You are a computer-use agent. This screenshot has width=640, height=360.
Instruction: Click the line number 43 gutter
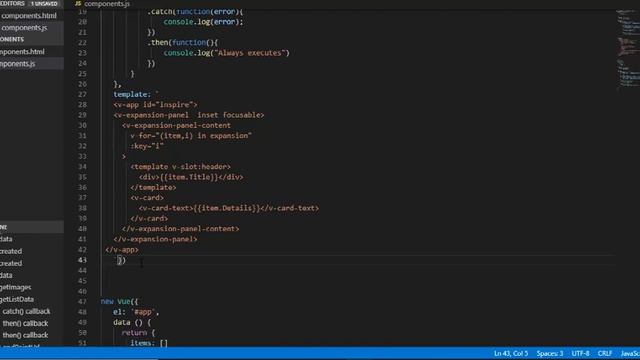[82, 260]
